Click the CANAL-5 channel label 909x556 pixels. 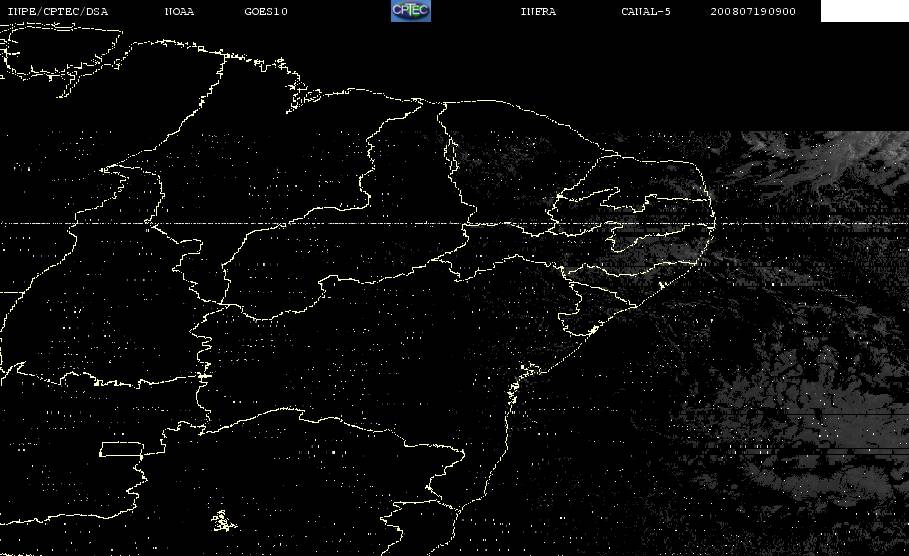[x=646, y=12]
